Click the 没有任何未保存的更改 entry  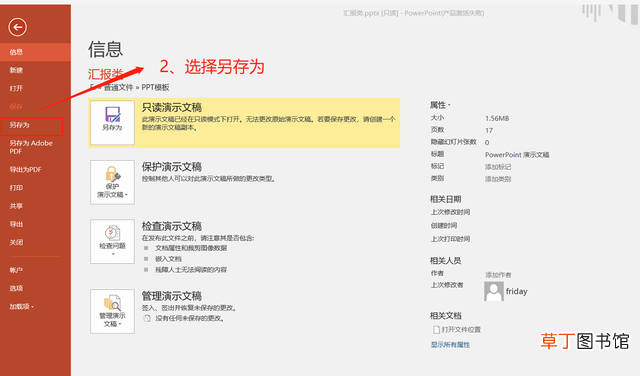[184, 318]
